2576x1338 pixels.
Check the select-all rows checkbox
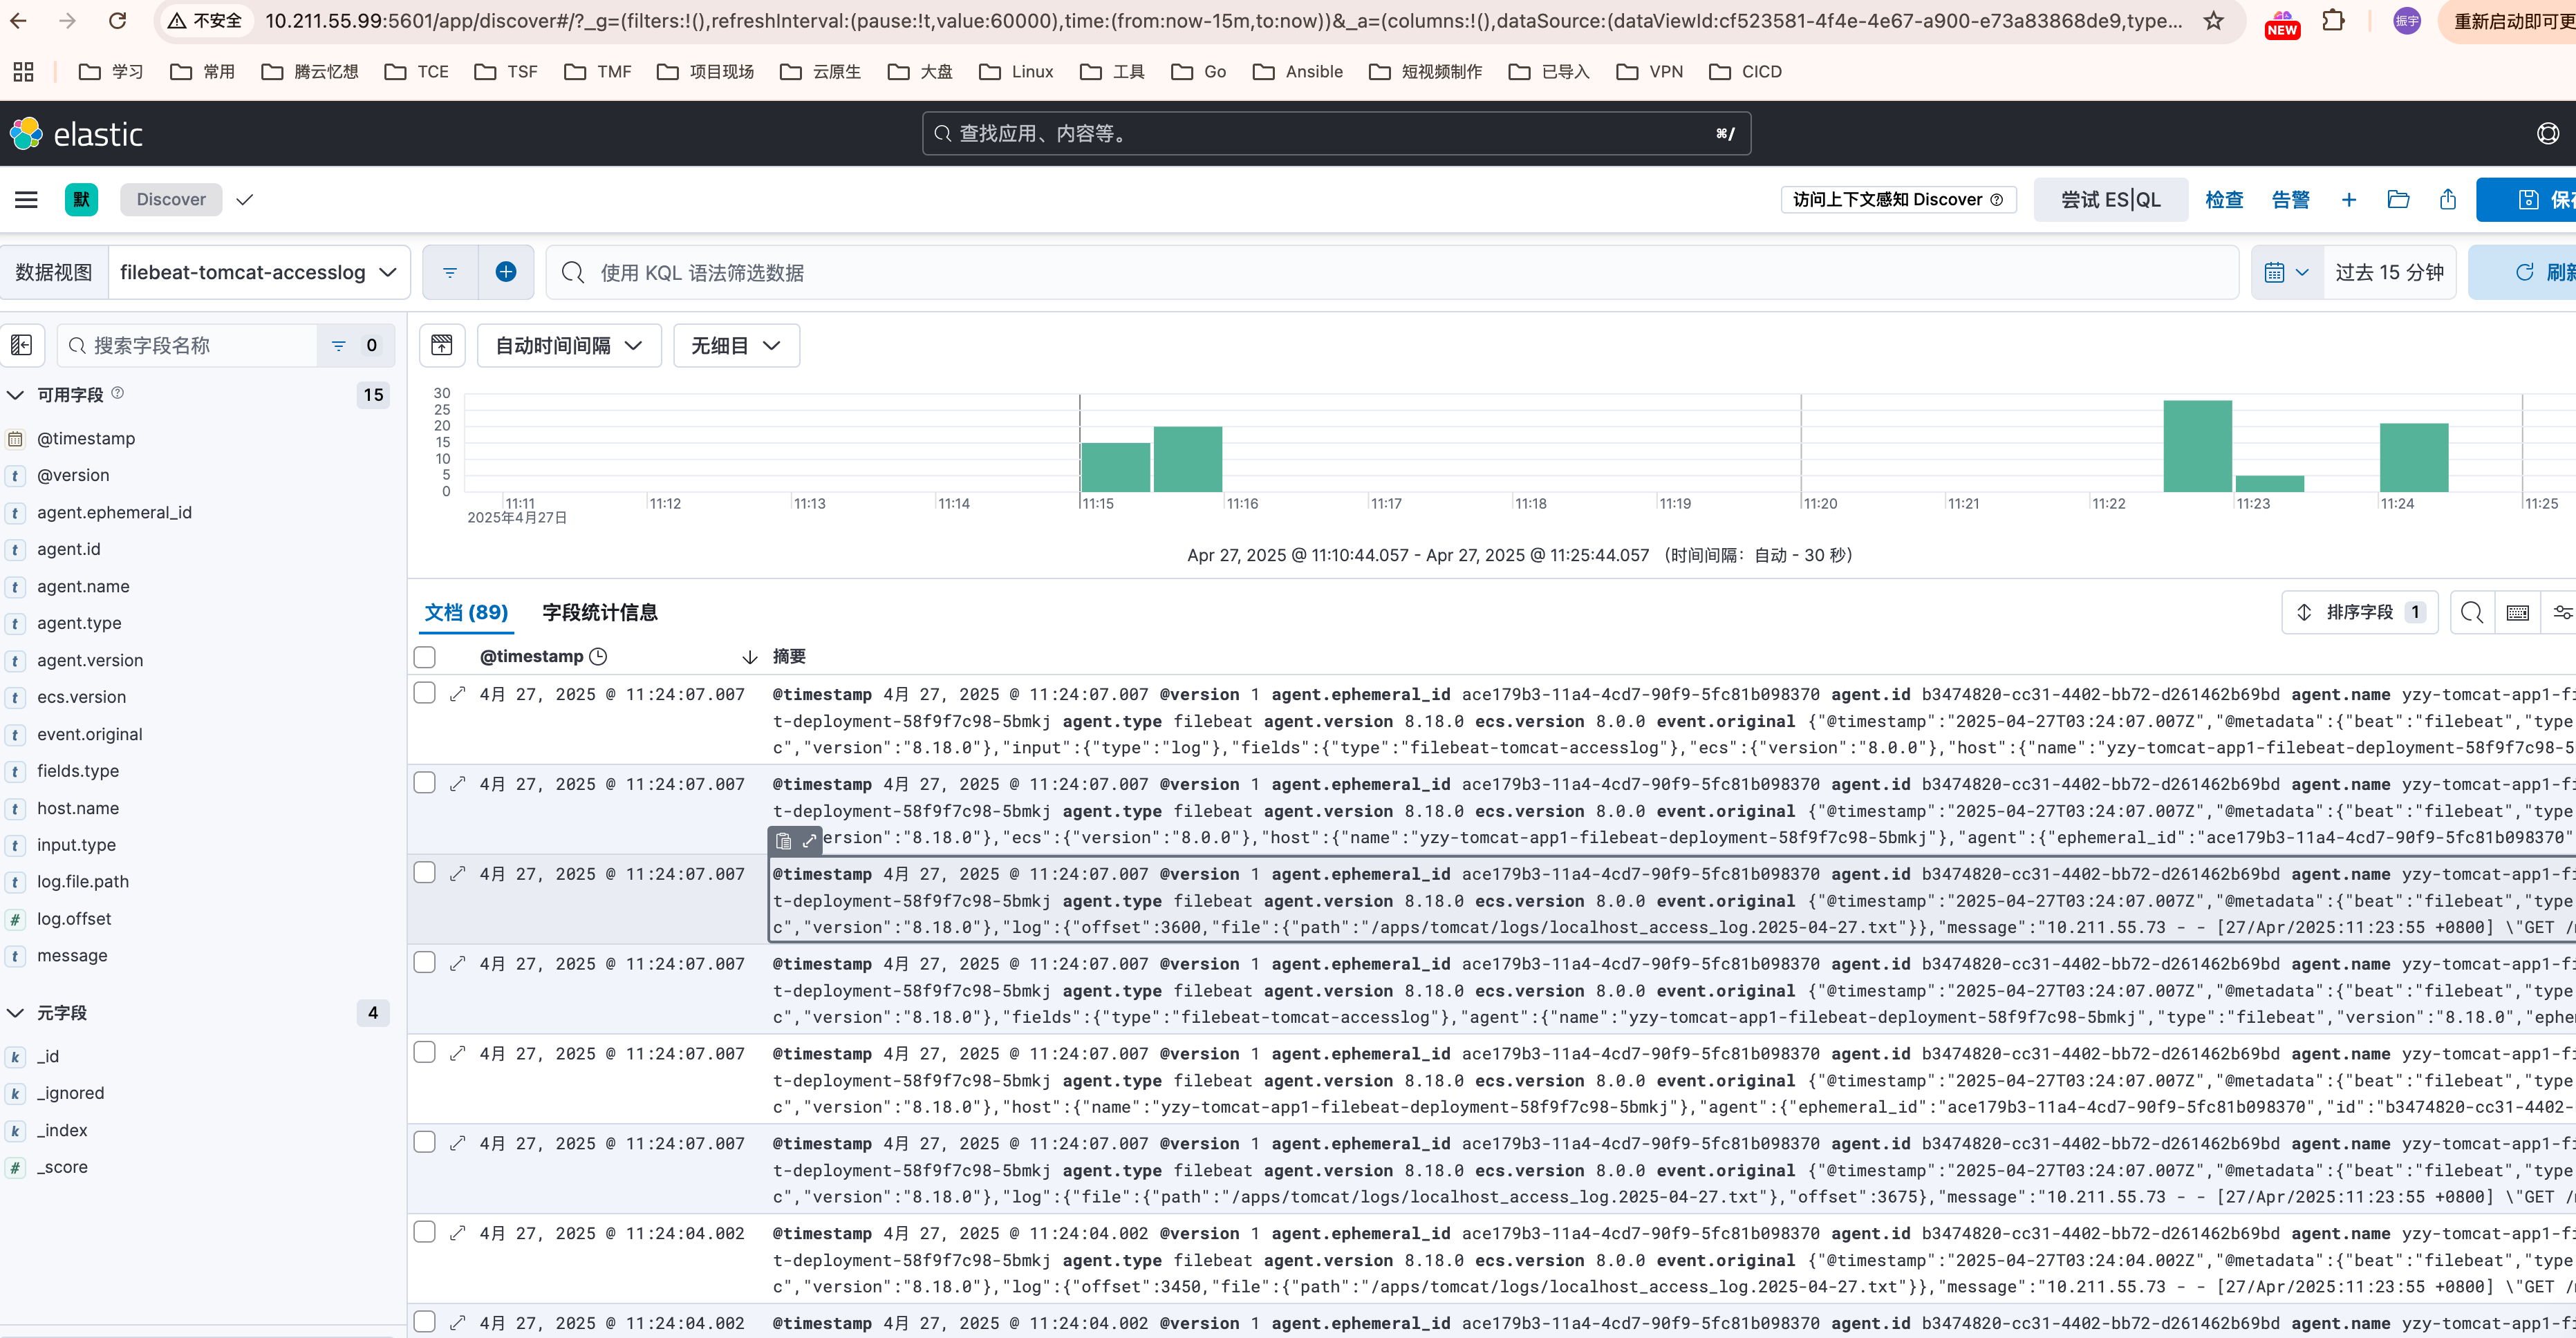coord(424,657)
